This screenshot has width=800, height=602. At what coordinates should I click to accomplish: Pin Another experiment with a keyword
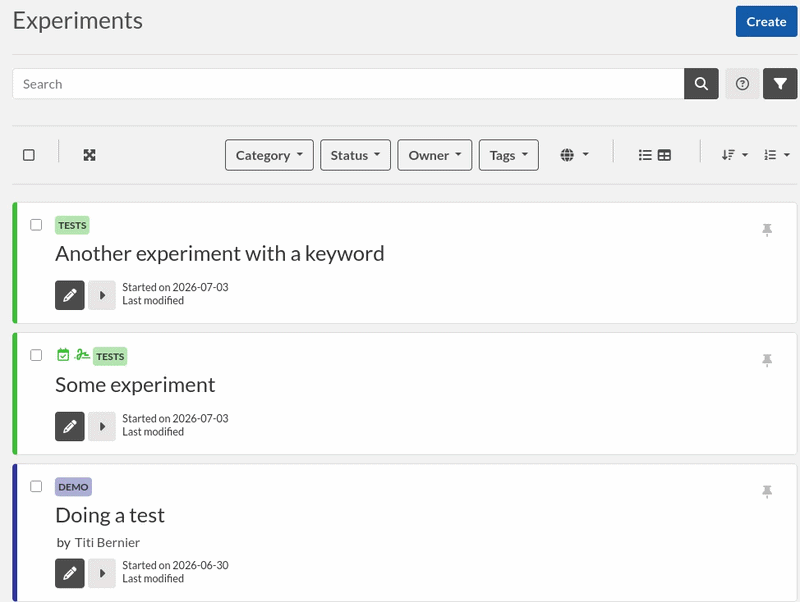pos(767,230)
